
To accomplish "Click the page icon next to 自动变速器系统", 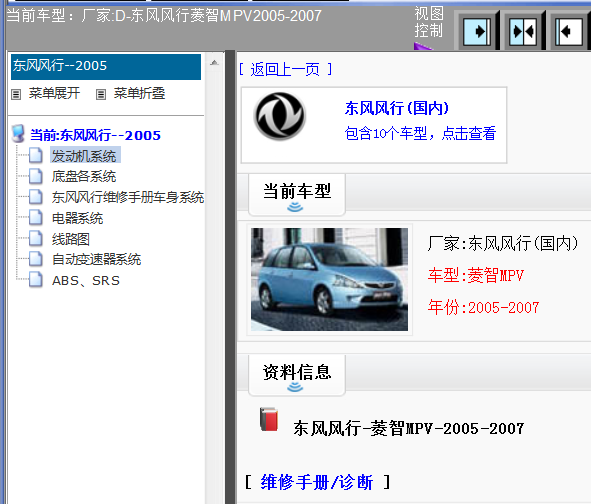I will coord(36,259).
